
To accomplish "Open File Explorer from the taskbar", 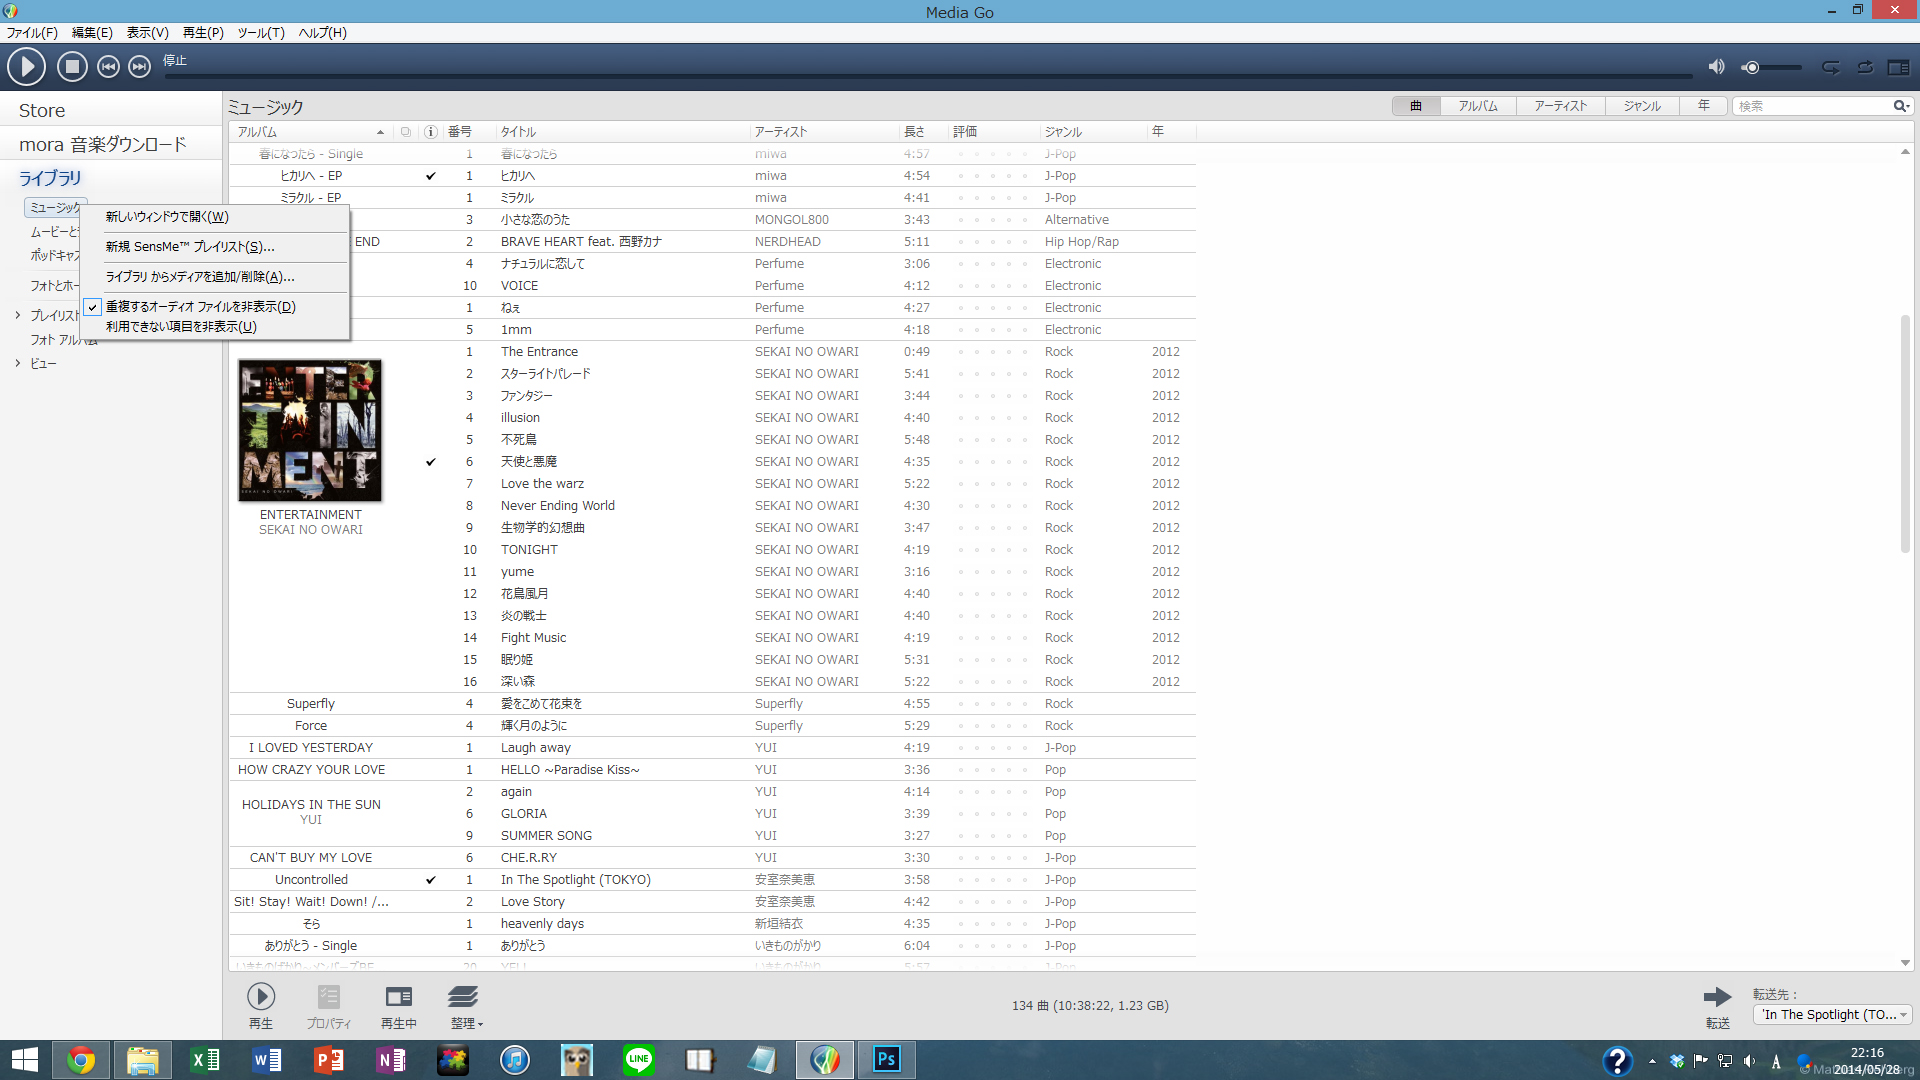I will [x=143, y=1060].
